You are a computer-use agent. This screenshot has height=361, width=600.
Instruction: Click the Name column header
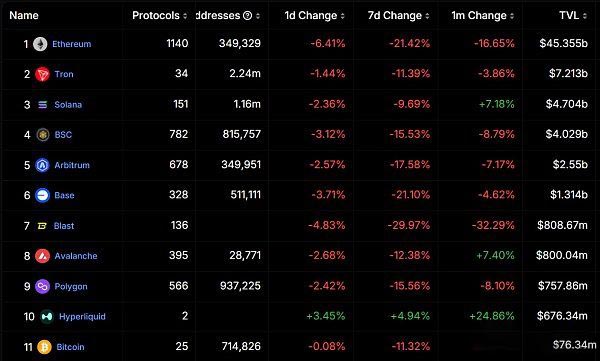pos(24,15)
